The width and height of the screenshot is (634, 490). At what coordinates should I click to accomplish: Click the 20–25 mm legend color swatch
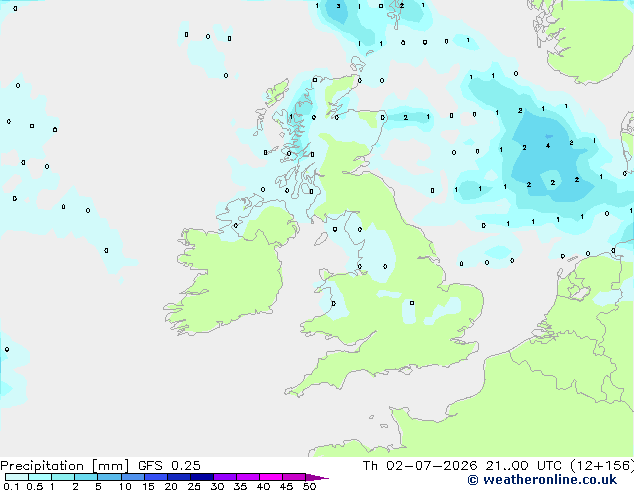pos(179,477)
